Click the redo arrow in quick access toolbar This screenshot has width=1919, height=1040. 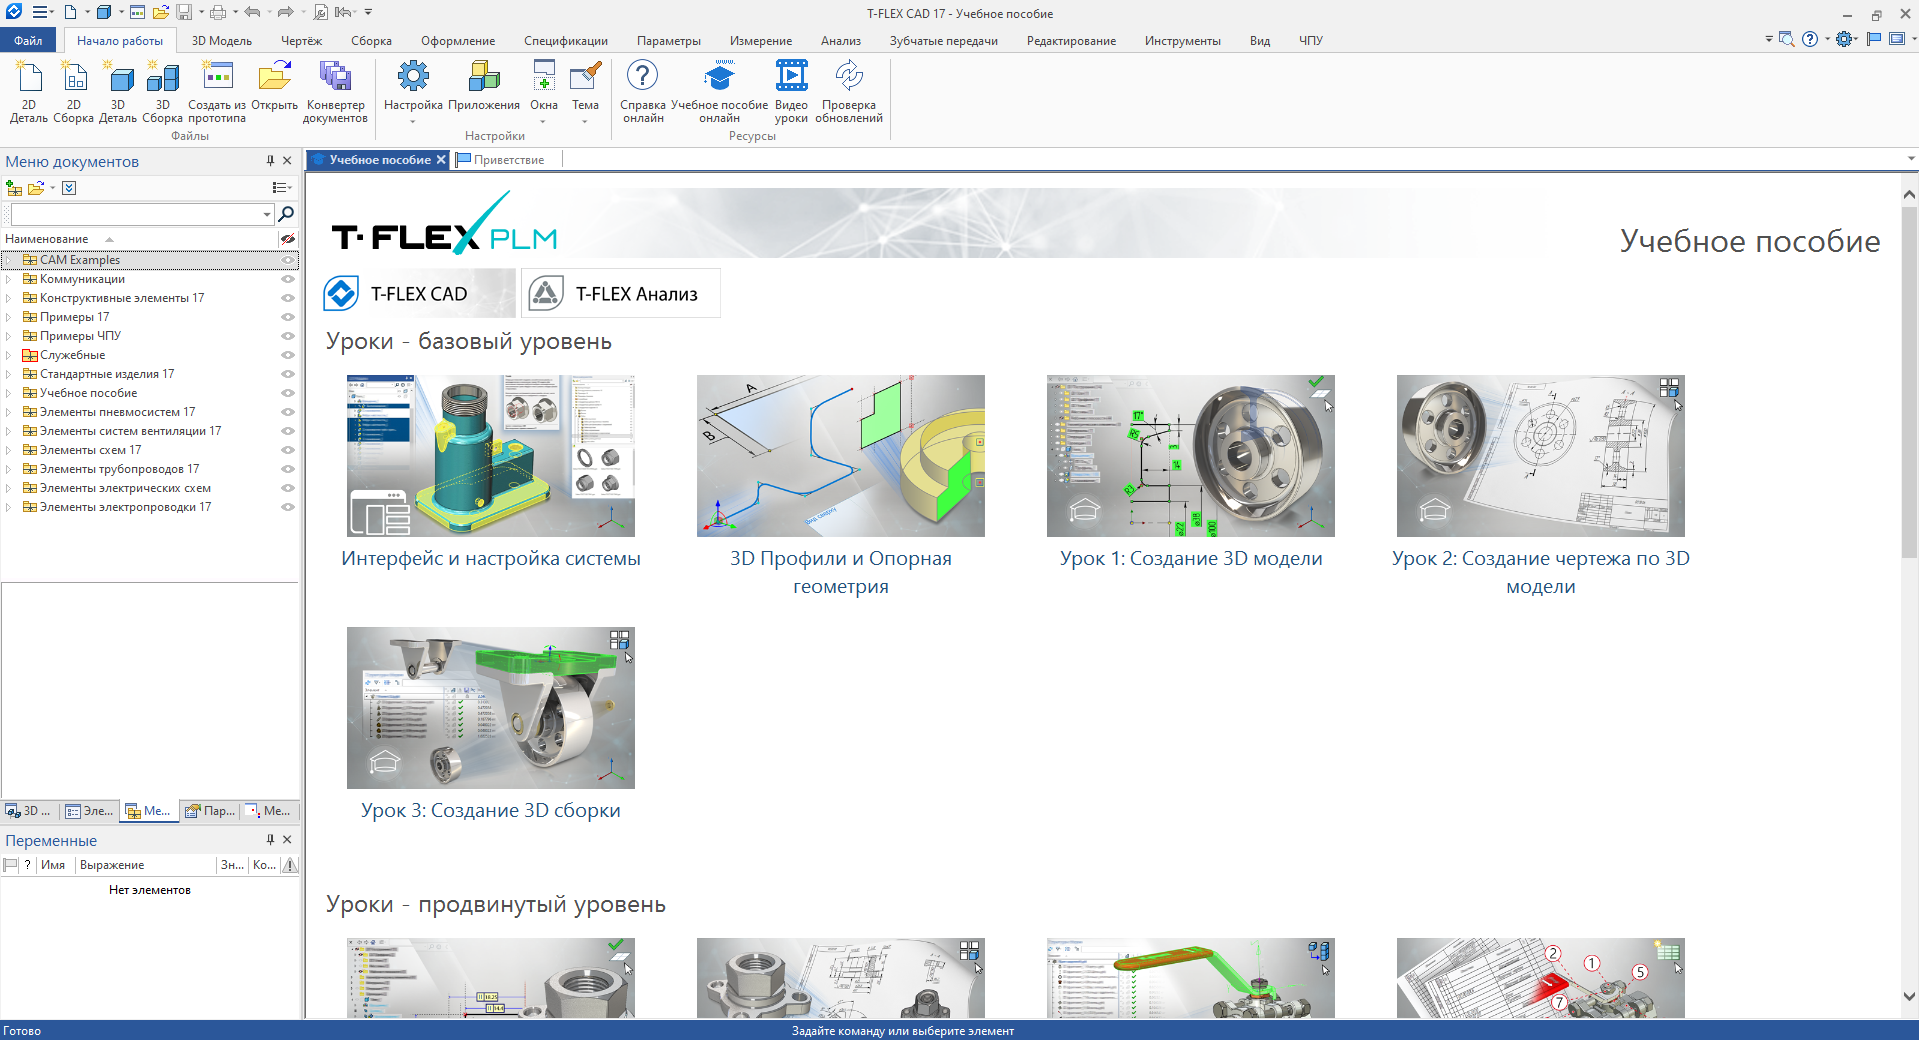pos(285,13)
